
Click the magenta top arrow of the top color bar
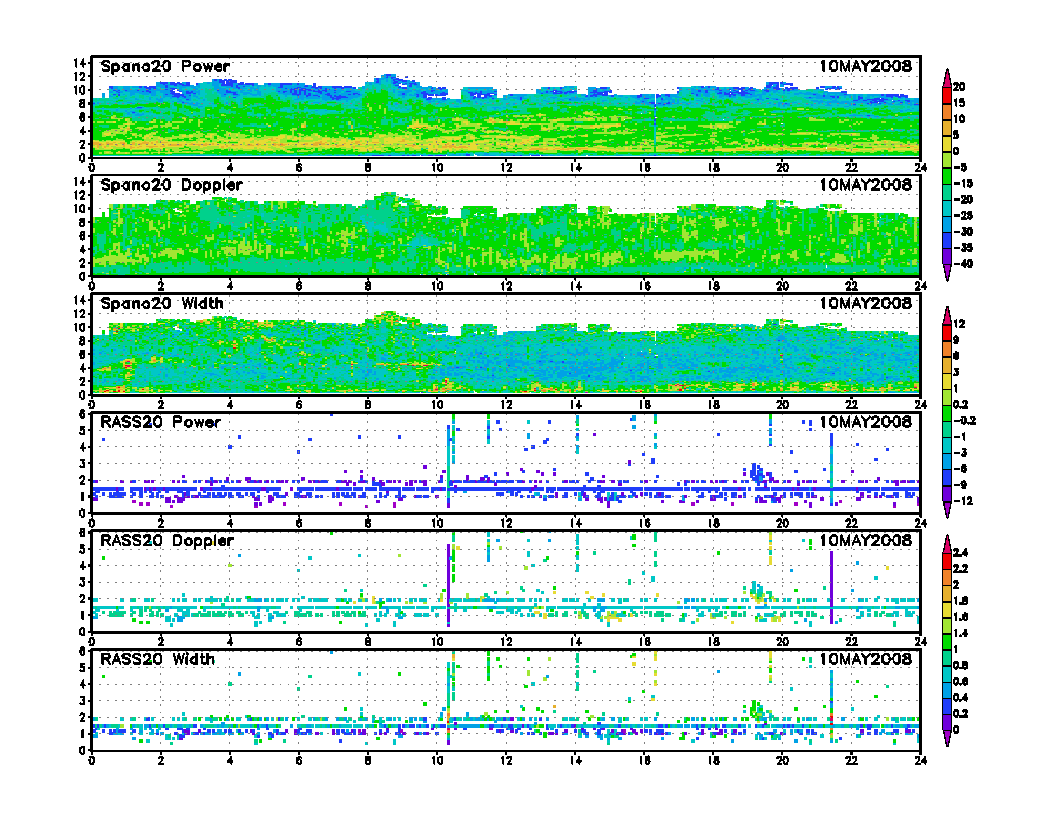click(947, 78)
